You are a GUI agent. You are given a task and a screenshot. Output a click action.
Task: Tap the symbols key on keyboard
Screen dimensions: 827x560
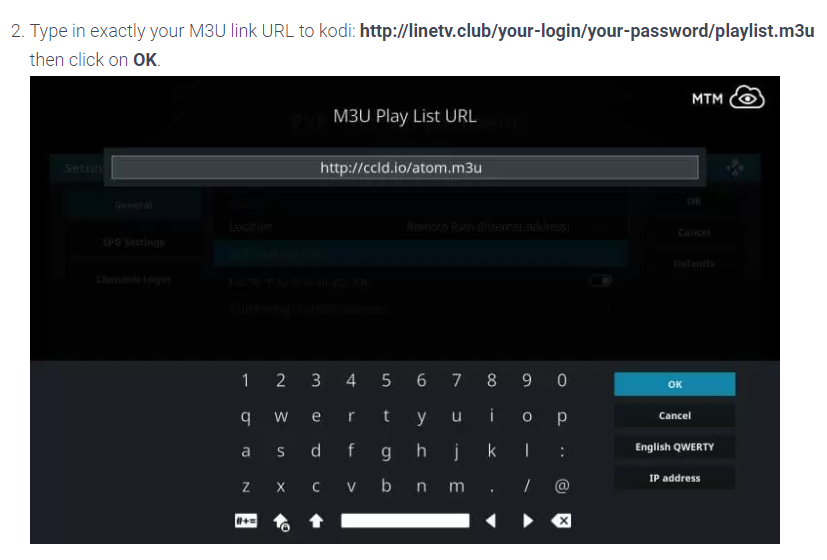point(246,521)
